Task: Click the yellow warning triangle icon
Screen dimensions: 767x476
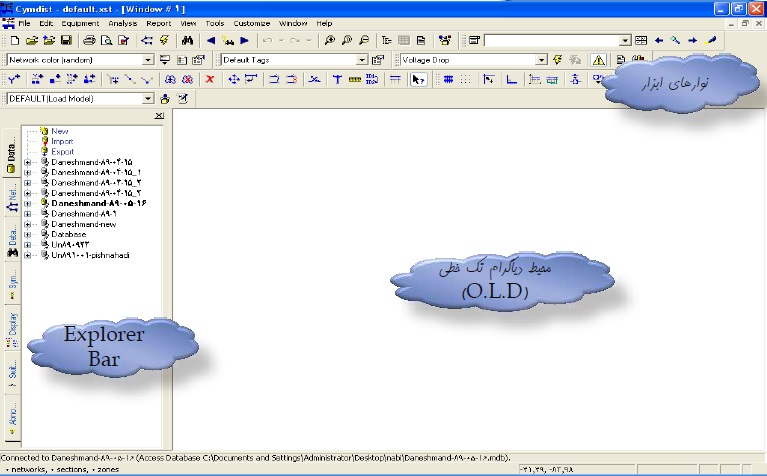Action: 598,60
